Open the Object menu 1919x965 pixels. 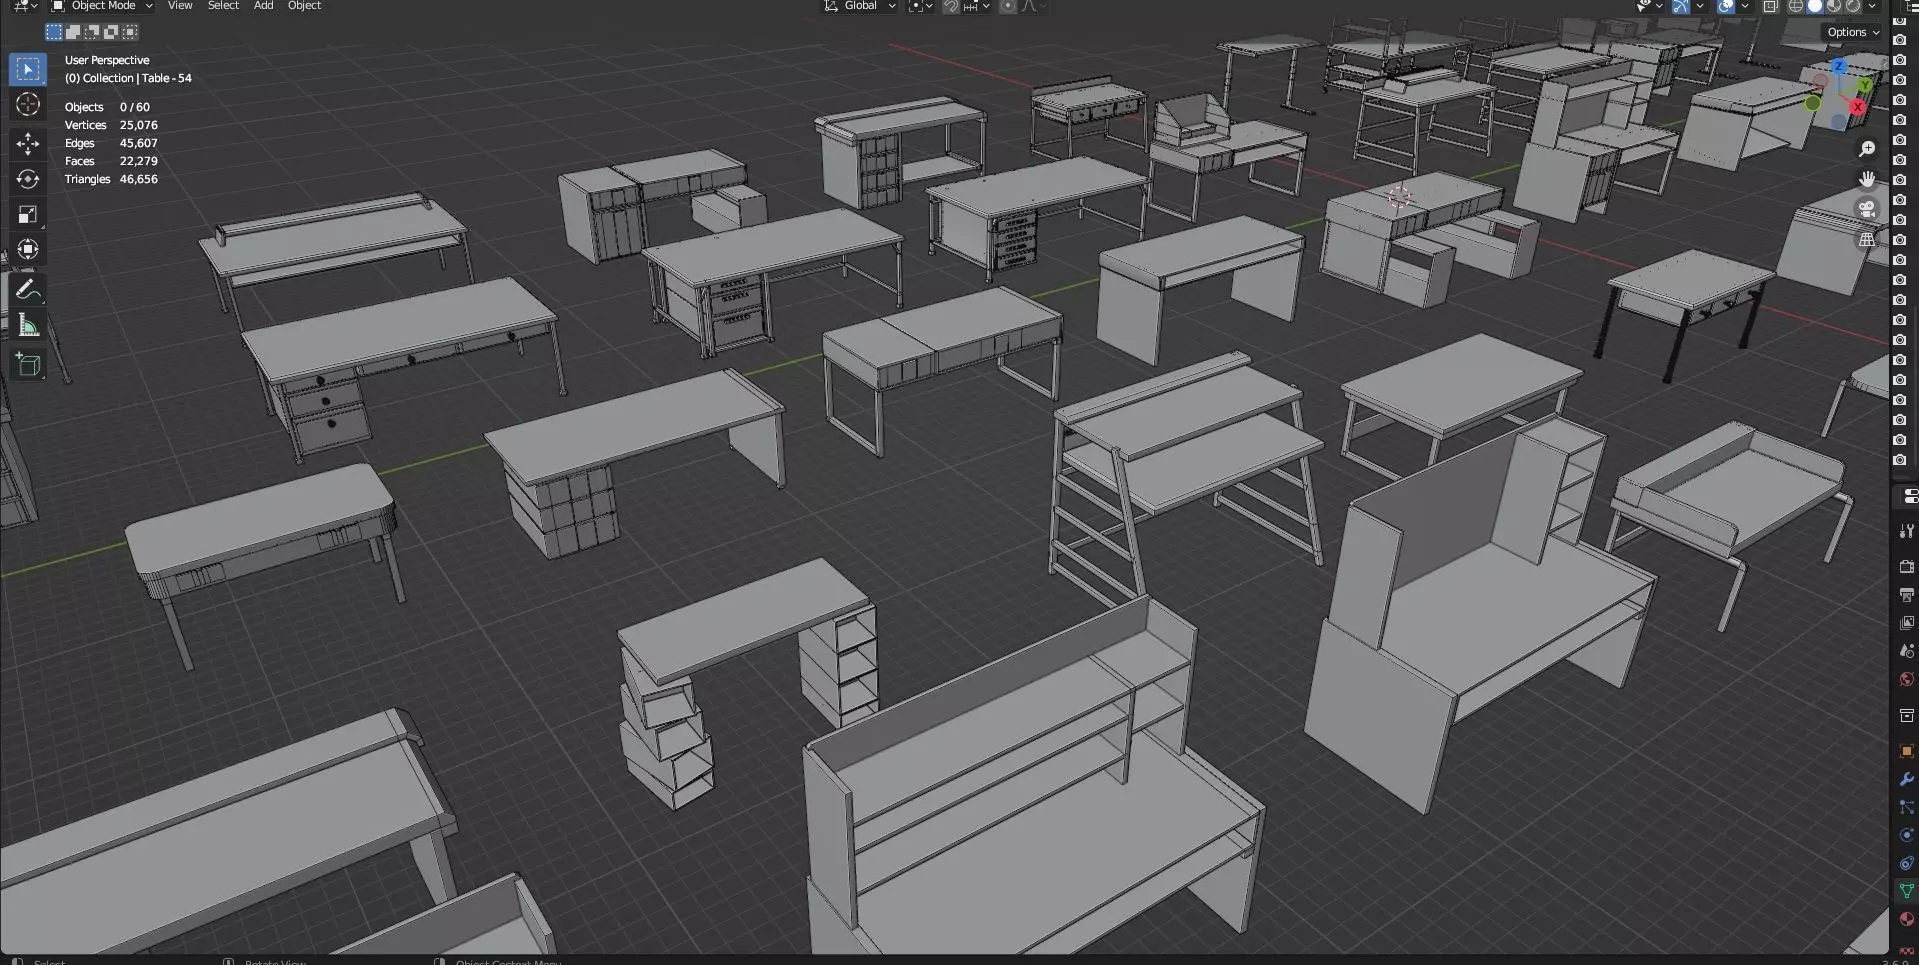pos(304,6)
